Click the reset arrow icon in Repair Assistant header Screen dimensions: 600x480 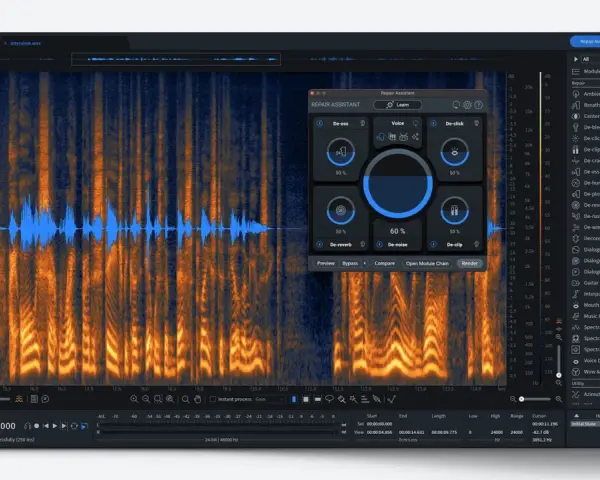[456, 105]
